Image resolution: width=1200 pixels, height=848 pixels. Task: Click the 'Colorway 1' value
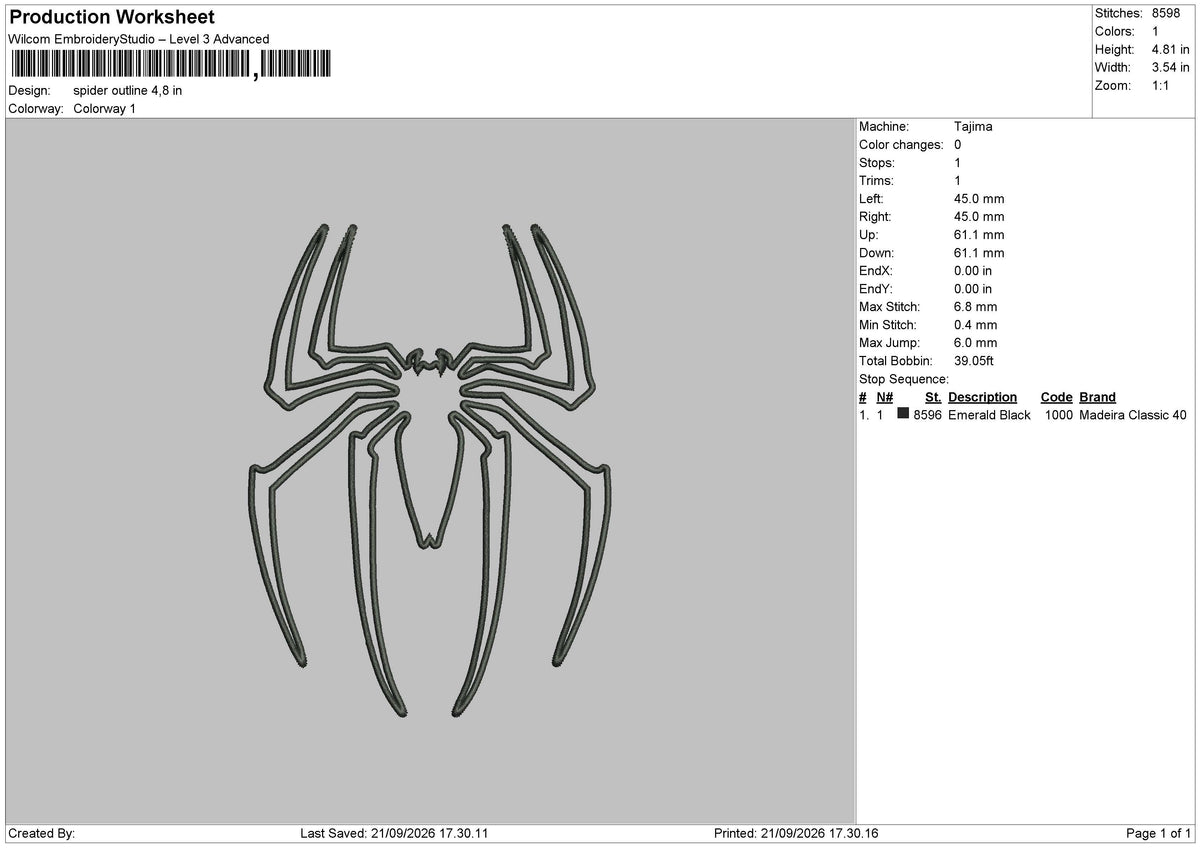coord(105,108)
